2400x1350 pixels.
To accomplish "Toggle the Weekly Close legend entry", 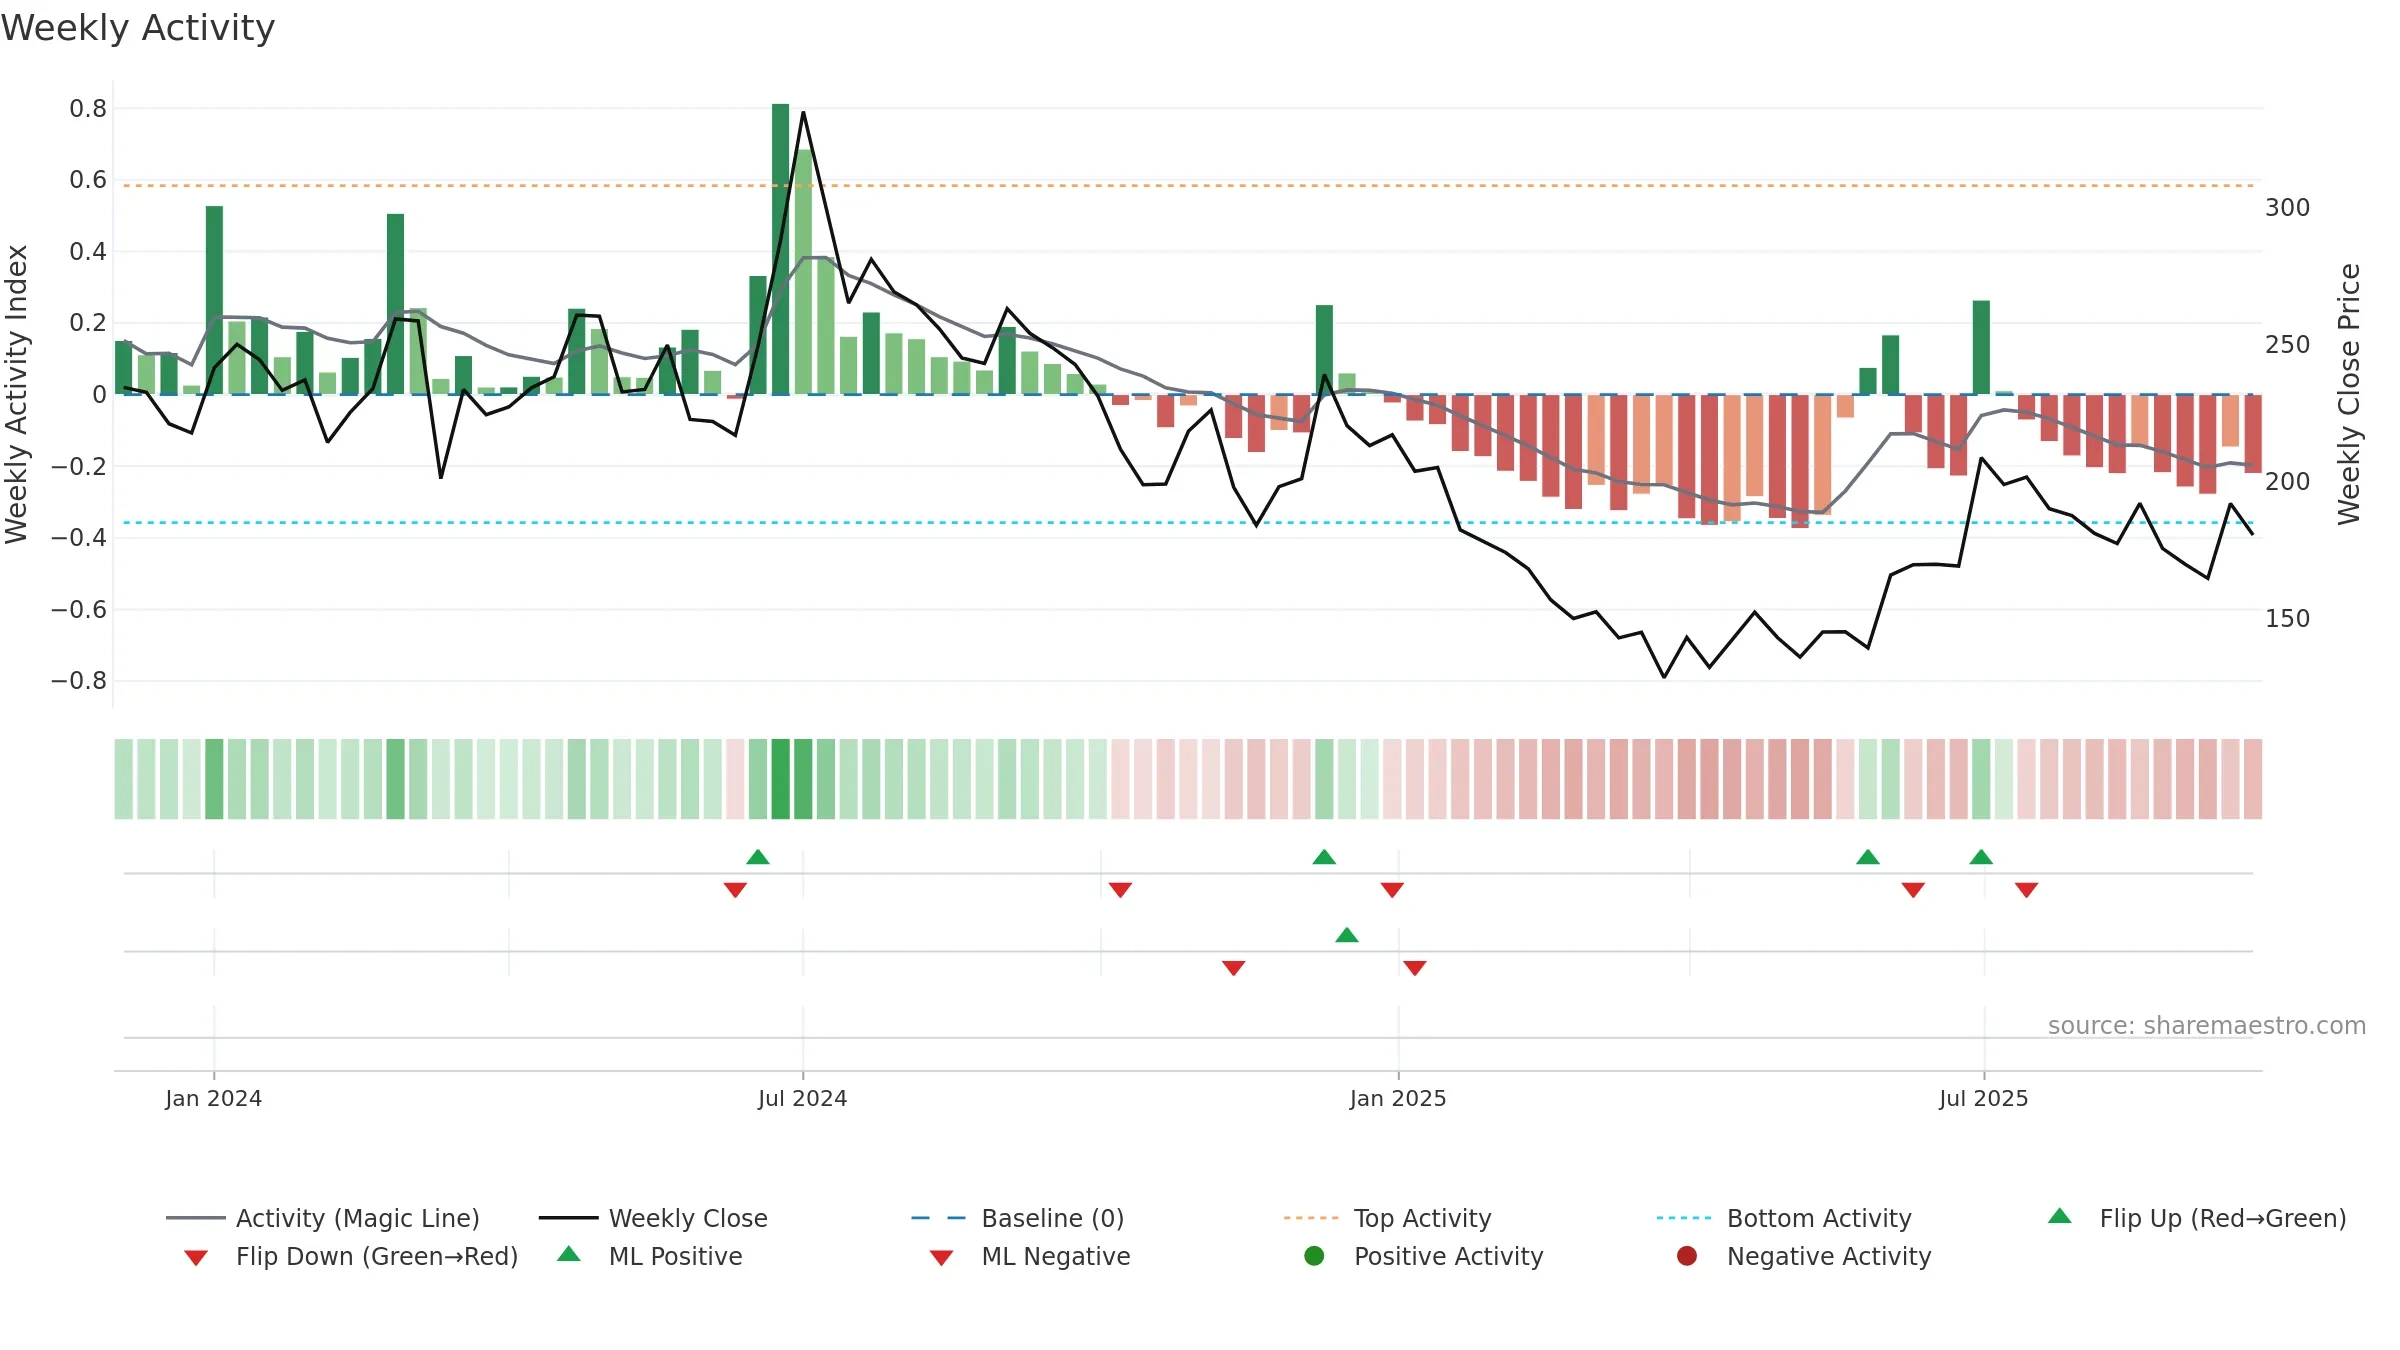I will click(653, 1218).
